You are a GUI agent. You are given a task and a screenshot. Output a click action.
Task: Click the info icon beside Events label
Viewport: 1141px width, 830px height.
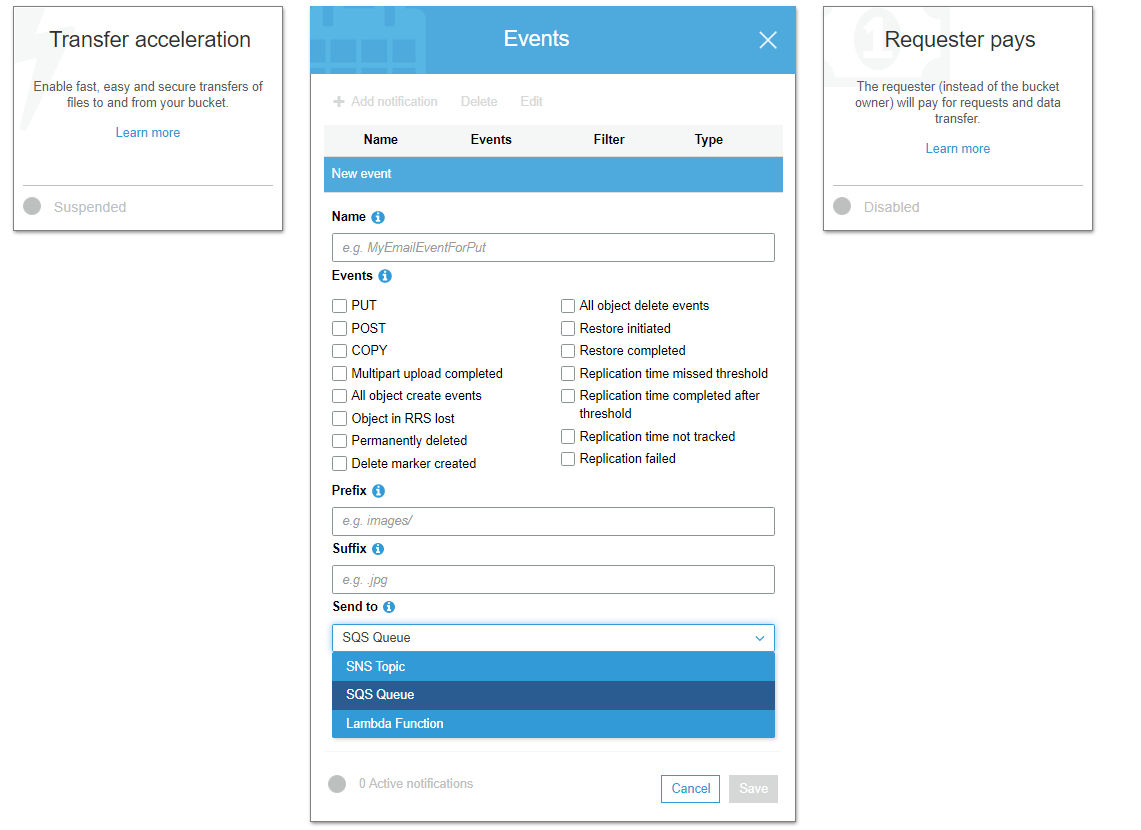tap(385, 276)
